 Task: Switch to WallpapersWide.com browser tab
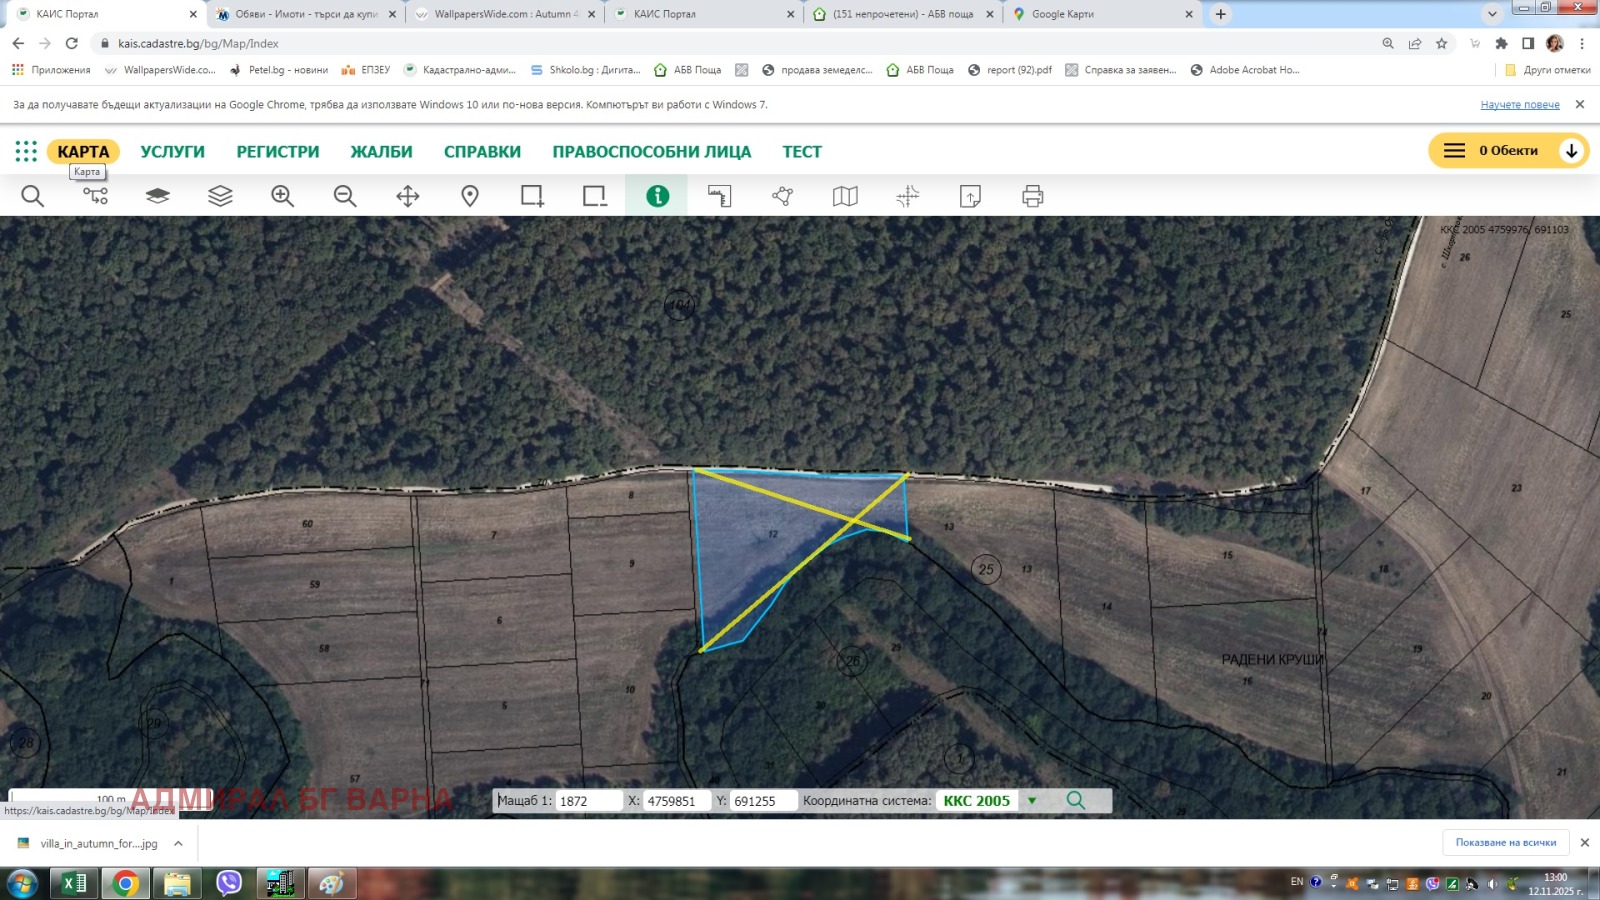507,14
